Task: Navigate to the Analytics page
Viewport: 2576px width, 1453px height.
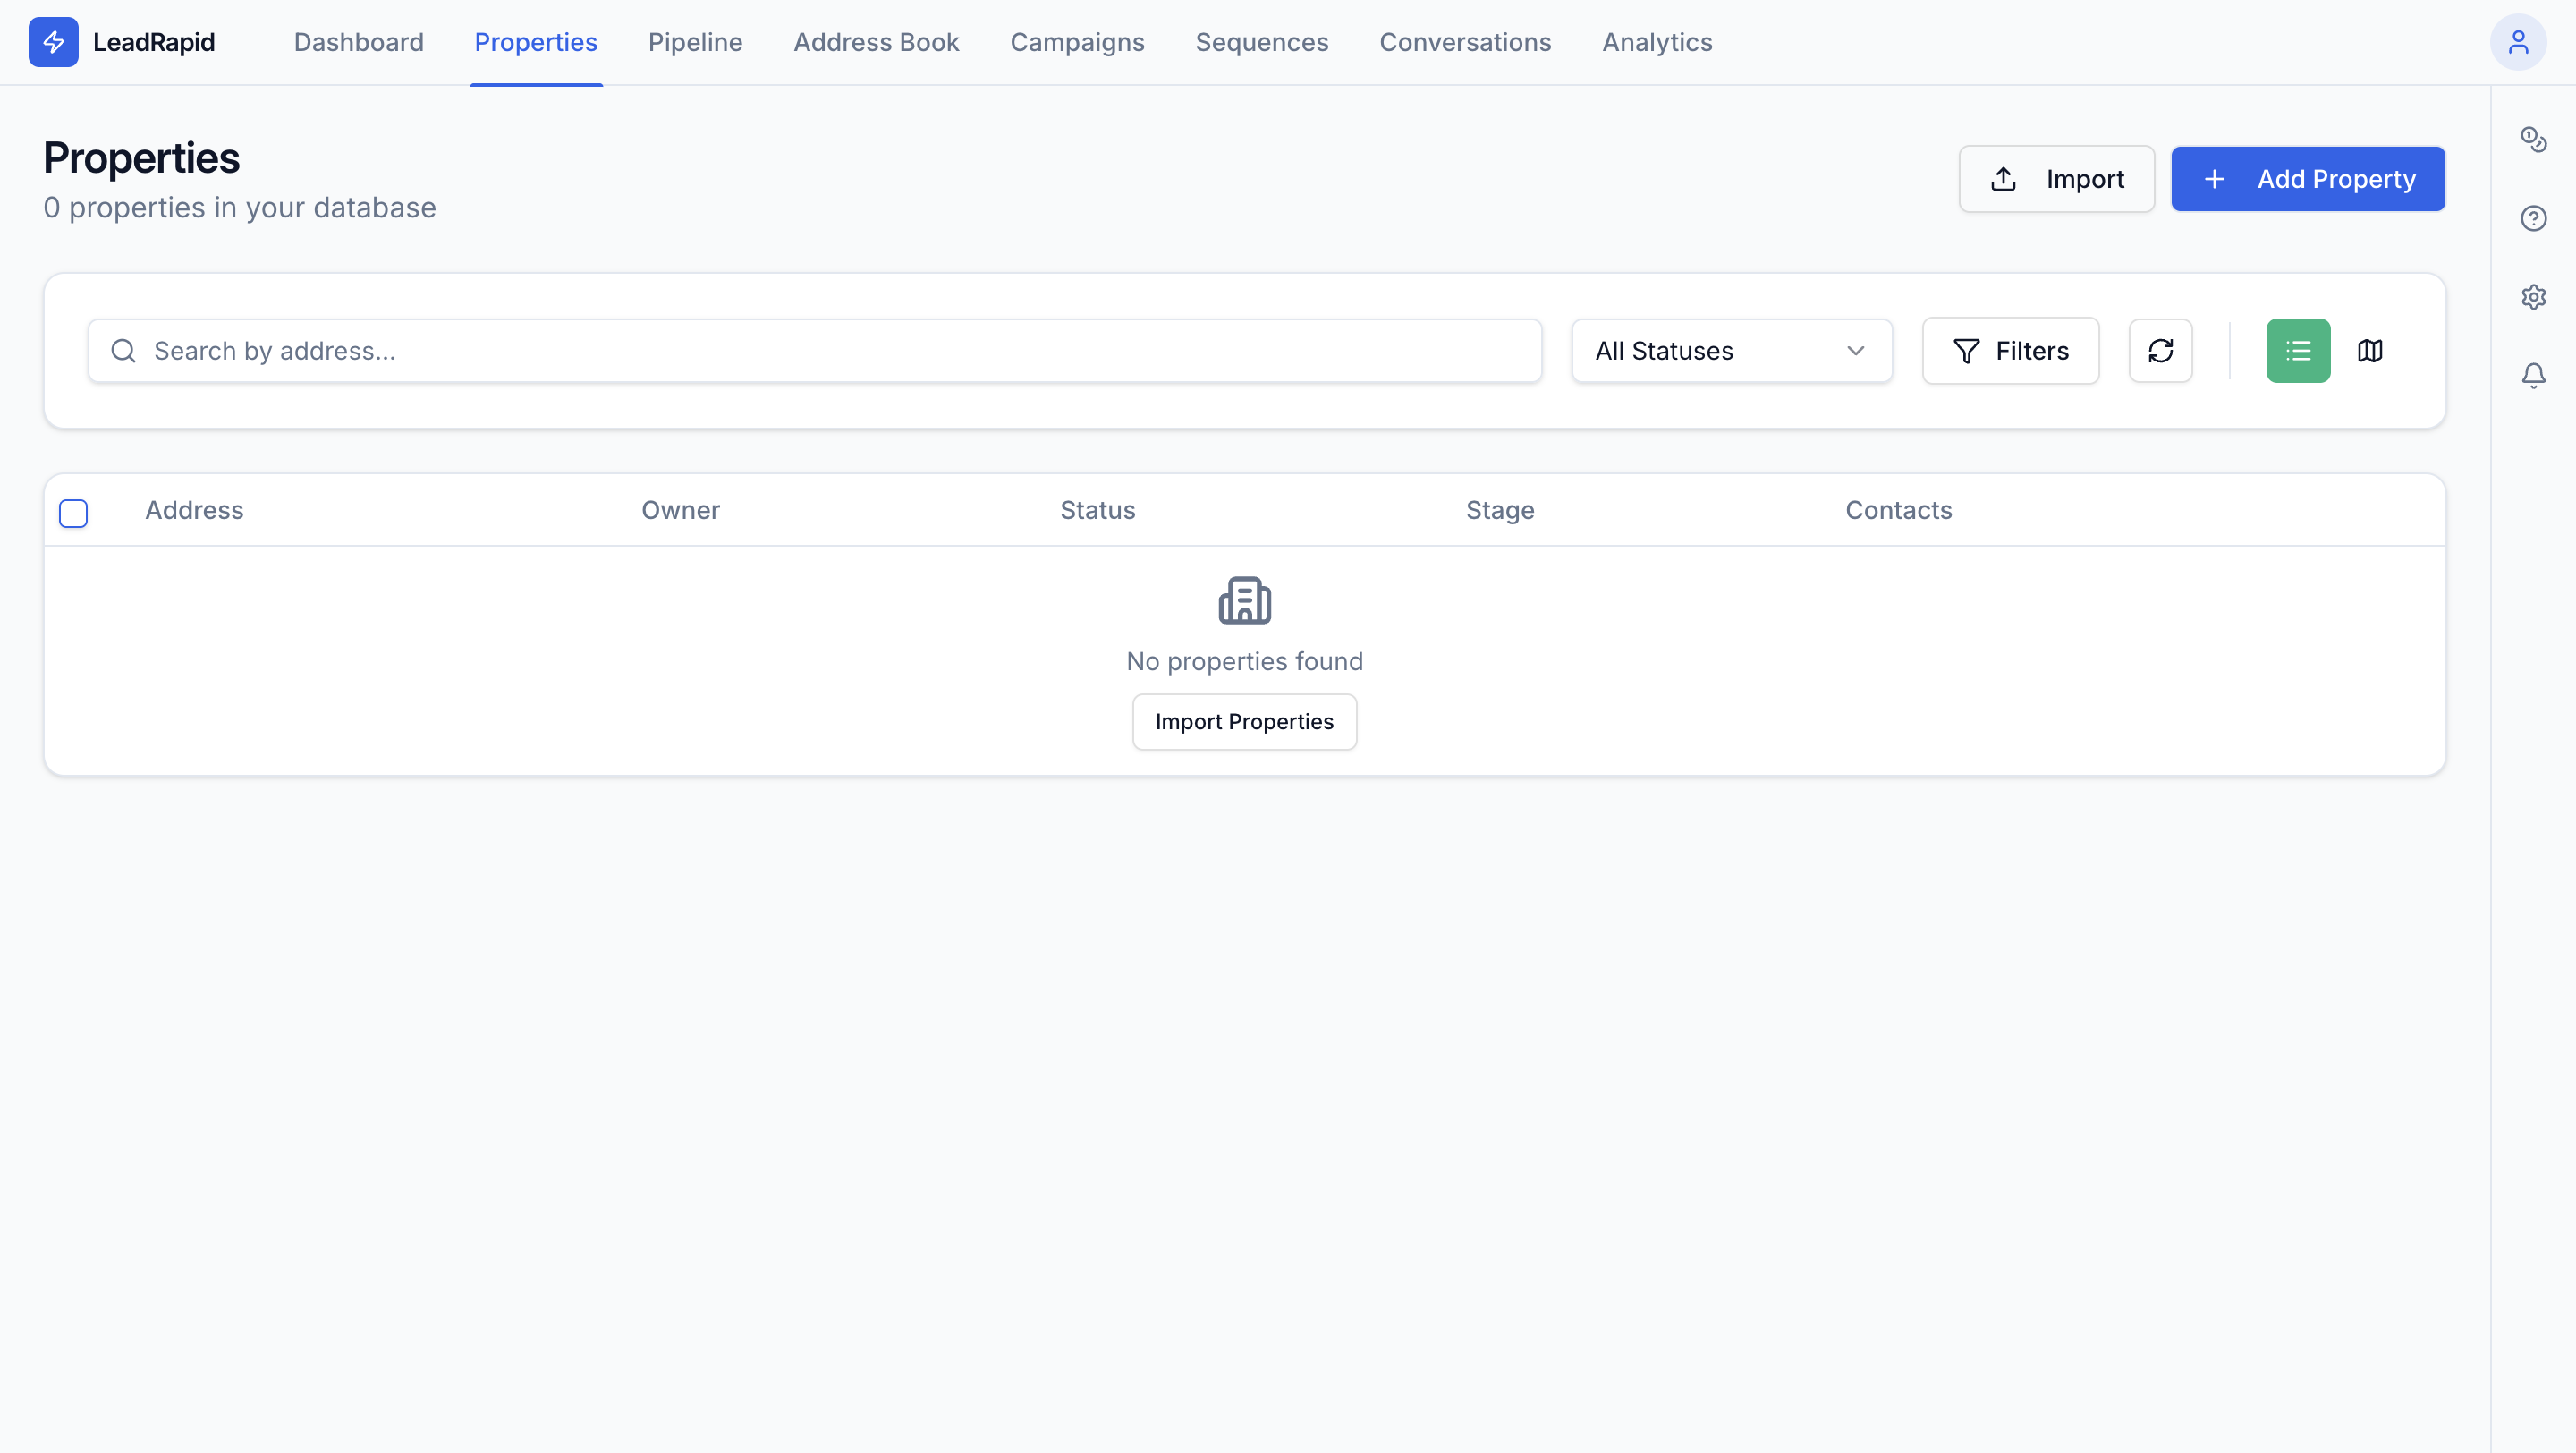Action: tap(1657, 42)
